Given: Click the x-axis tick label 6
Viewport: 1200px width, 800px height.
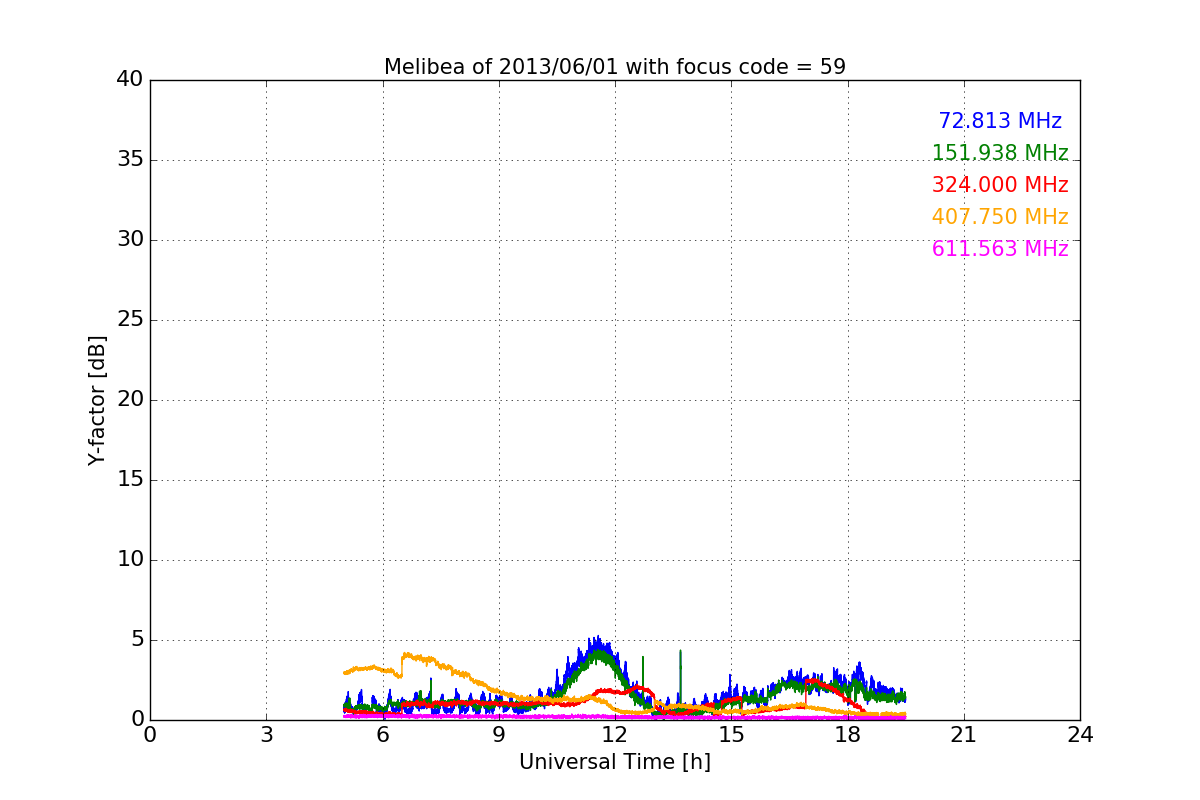Looking at the screenshot, I should tap(382, 735).
